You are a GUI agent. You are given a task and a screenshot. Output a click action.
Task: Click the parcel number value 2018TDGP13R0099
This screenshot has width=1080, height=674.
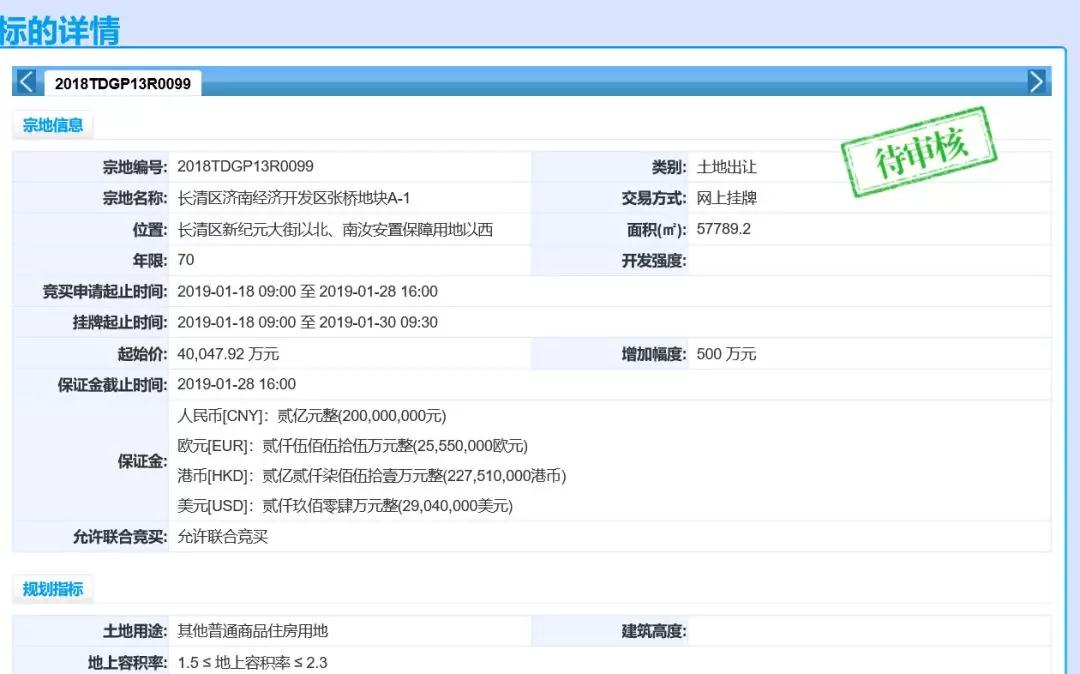coord(245,167)
